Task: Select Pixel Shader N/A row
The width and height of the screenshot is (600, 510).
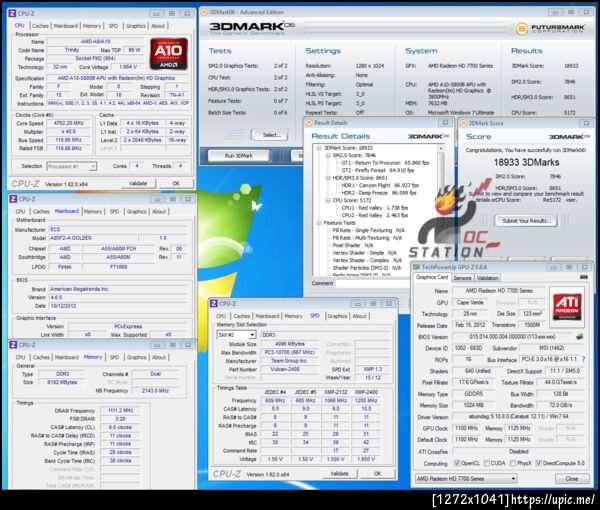Action: tap(352, 245)
